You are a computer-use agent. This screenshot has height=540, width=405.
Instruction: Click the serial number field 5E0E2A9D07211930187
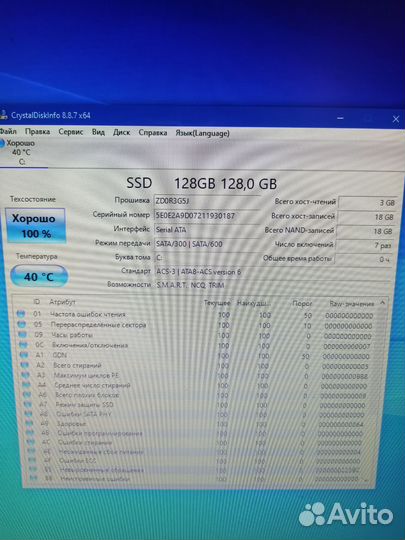point(207,216)
